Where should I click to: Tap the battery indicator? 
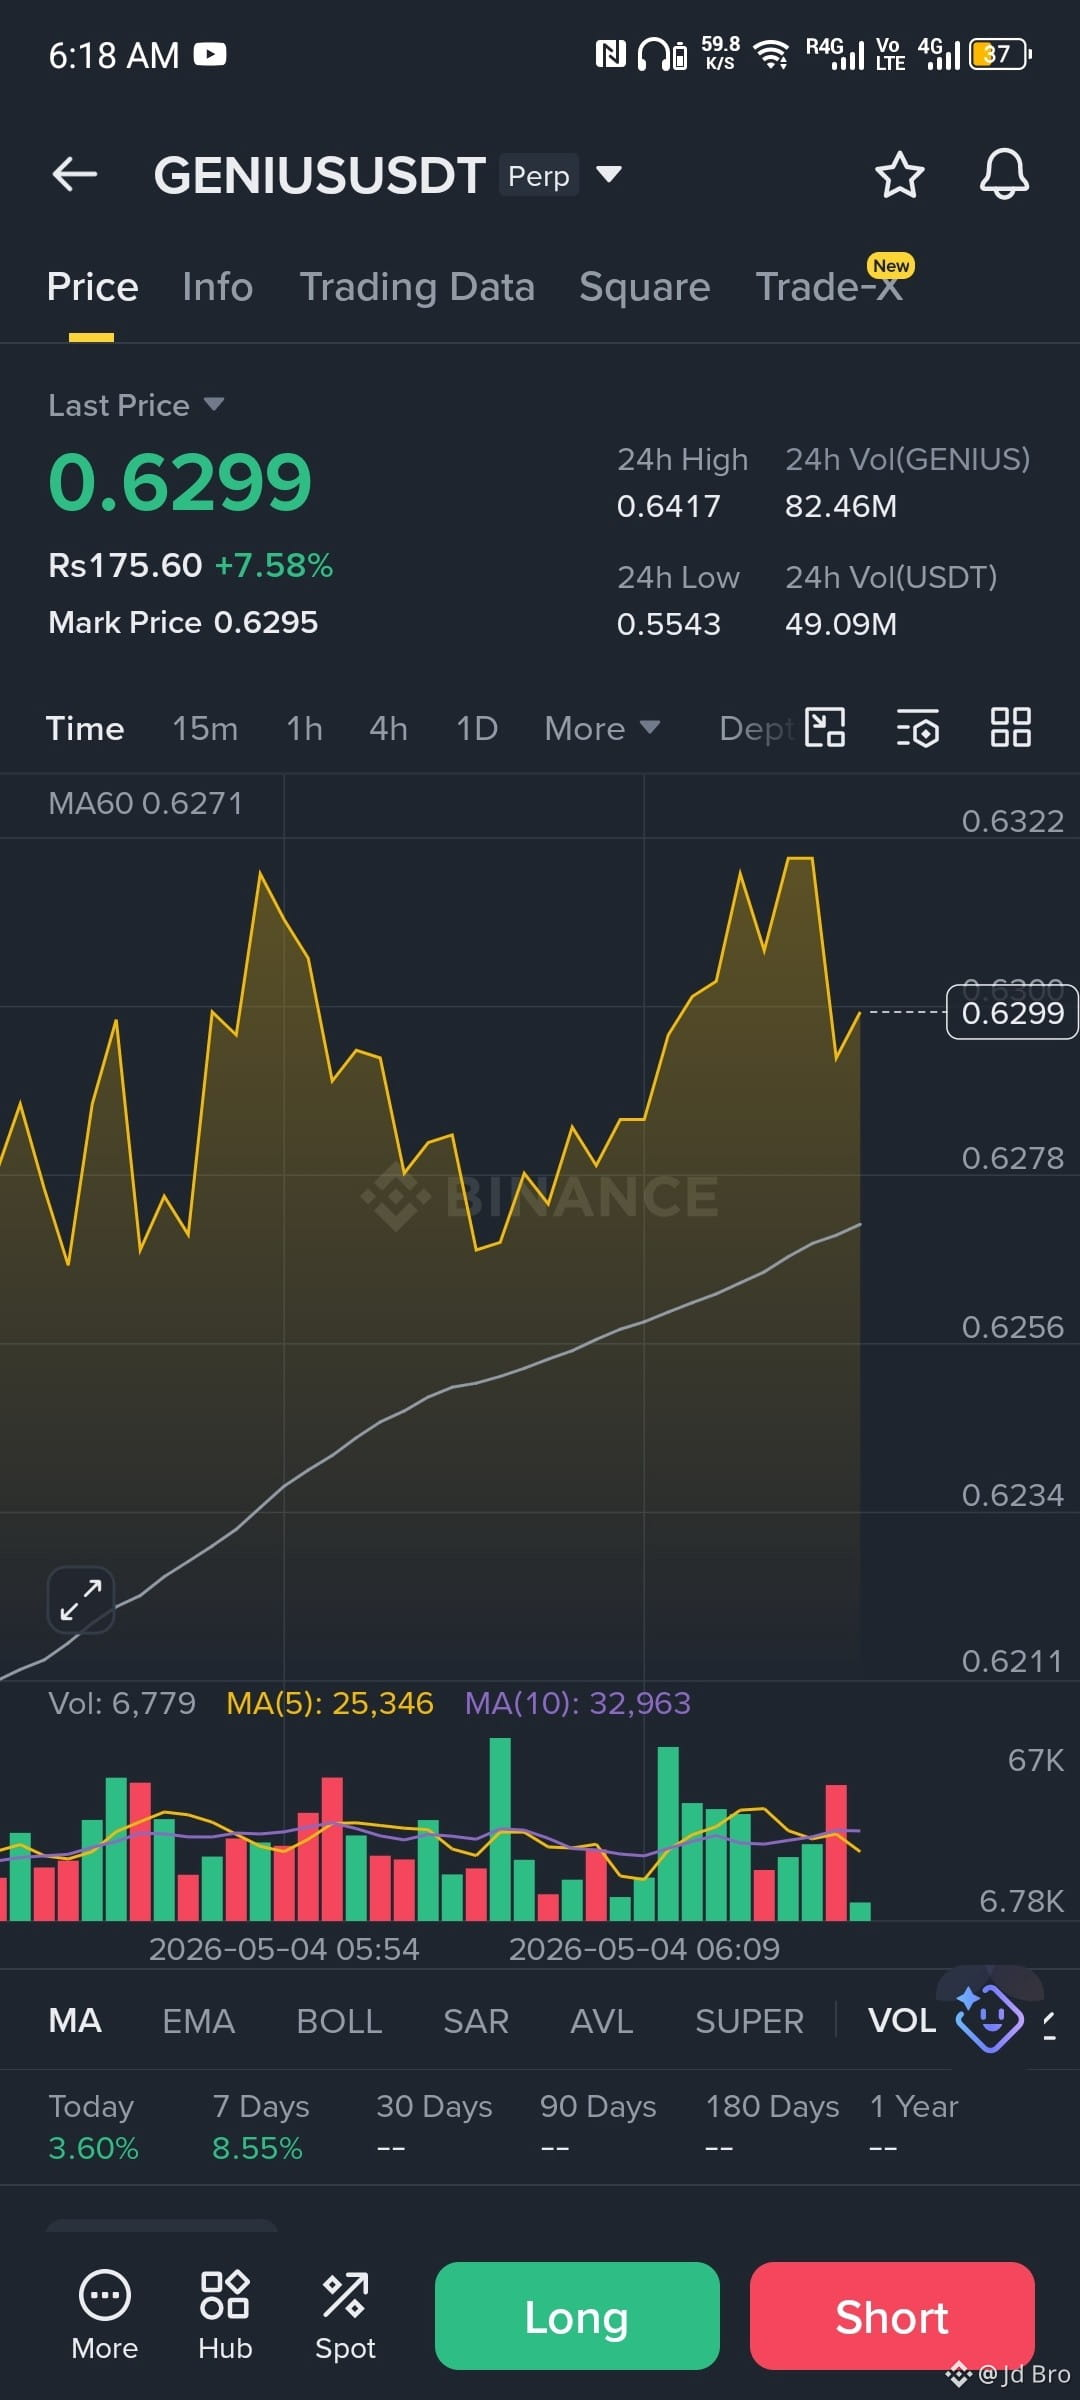coord(1001,54)
